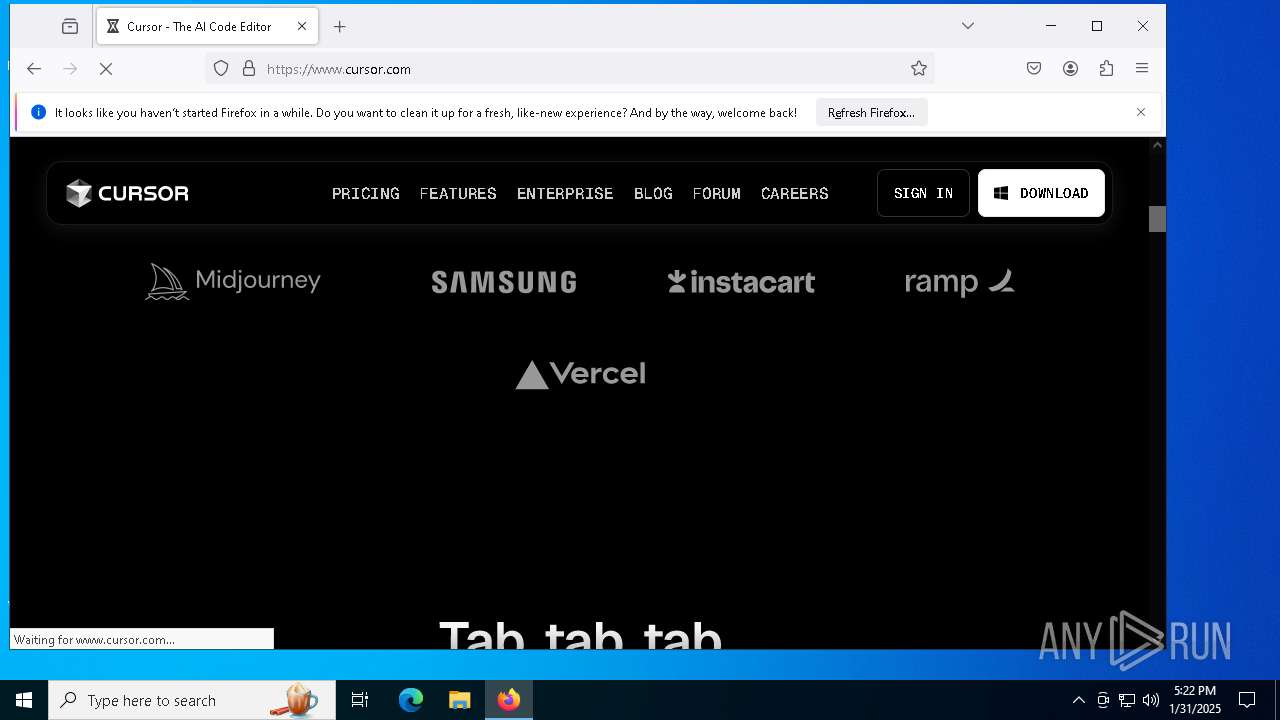Open Forum link
This screenshot has height=720, width=1280.
[717, 193]
